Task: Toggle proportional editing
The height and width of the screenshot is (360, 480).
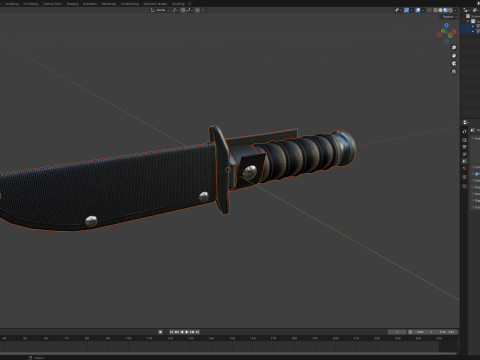Action: click(x=197, y=10)
